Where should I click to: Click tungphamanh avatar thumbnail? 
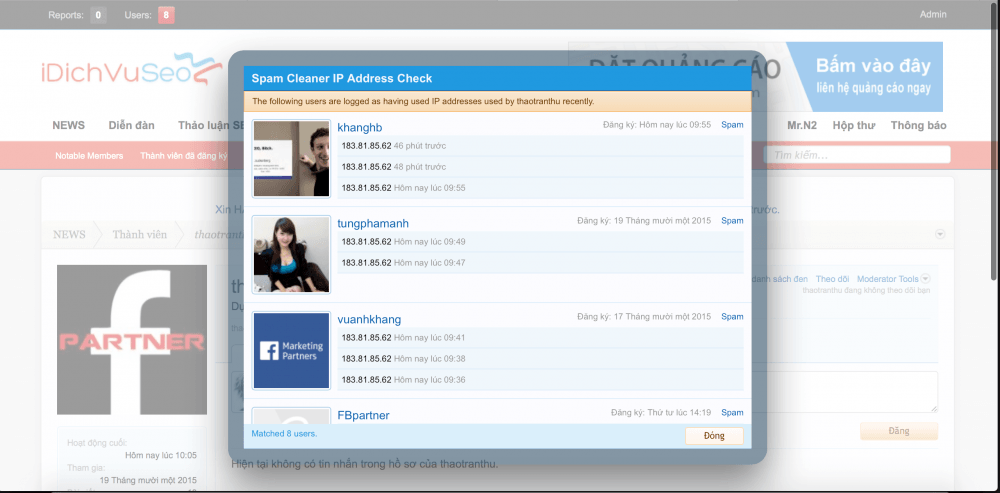click(291, 254)
